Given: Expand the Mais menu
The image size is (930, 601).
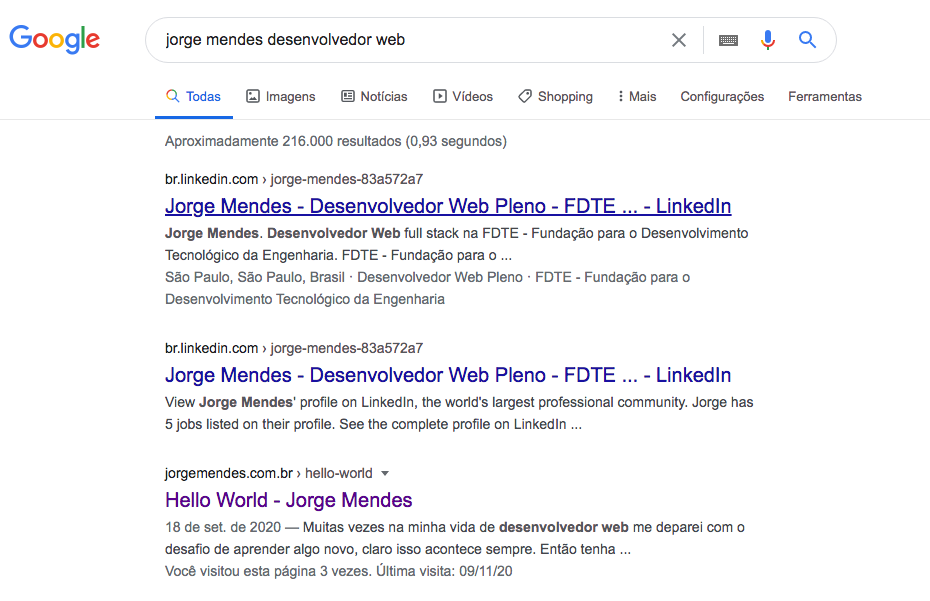Looking at the screenshot, I should [636, 96].
